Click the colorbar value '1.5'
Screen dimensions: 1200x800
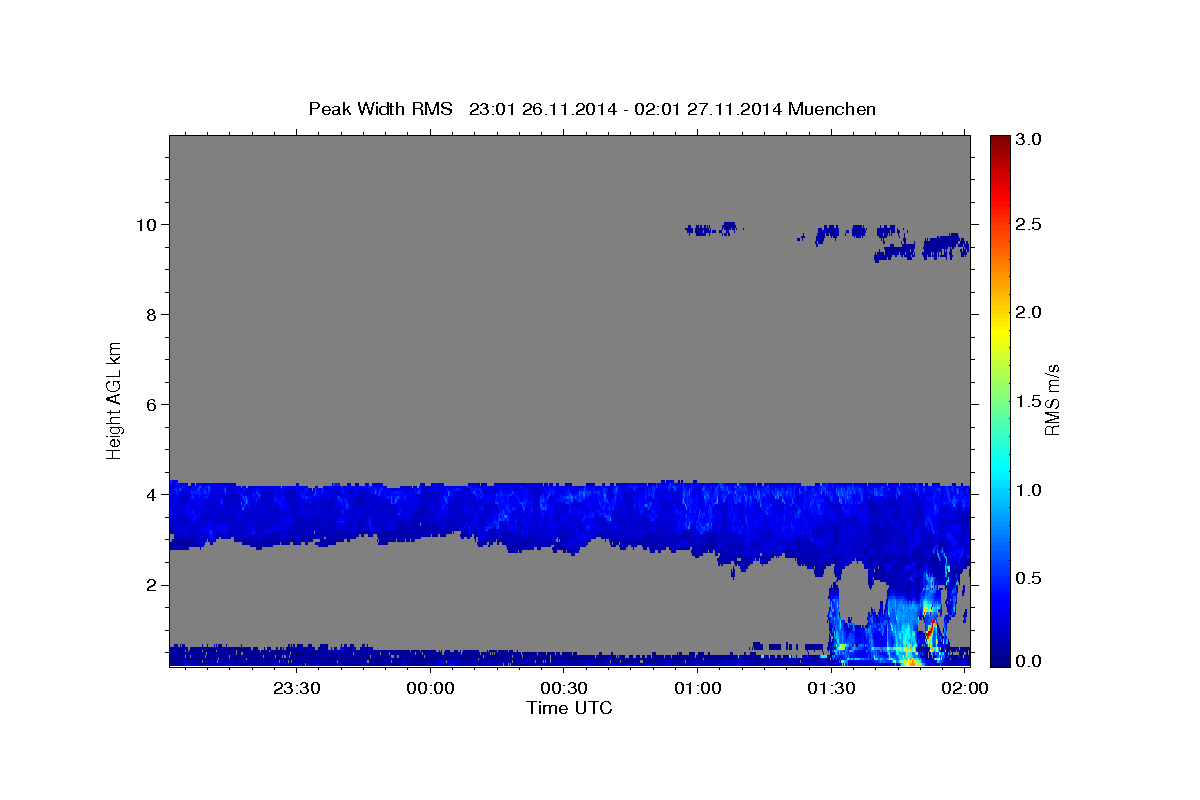tap(1030, 401)
